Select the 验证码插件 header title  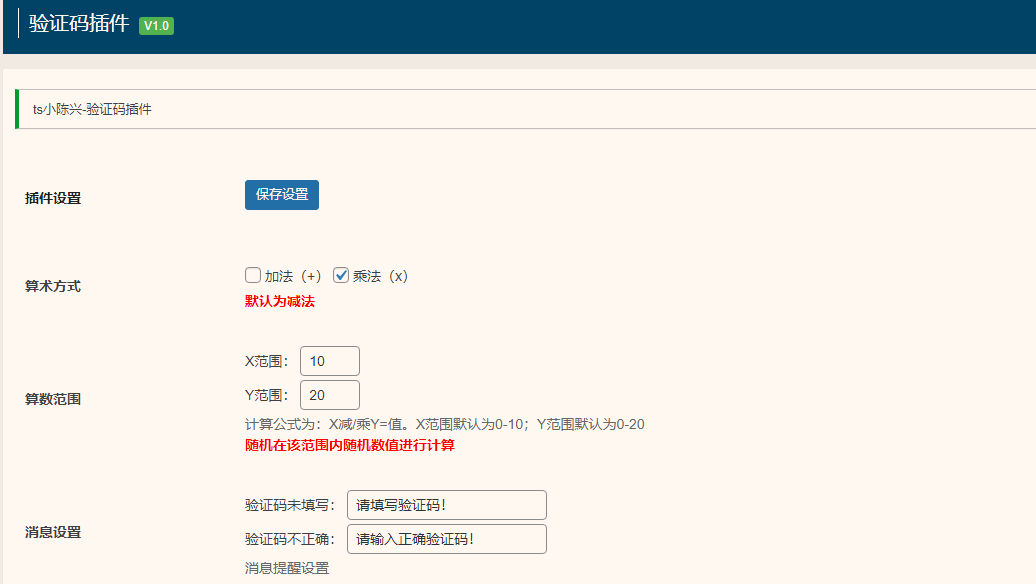pyautogui.click(x=79, y=23)
